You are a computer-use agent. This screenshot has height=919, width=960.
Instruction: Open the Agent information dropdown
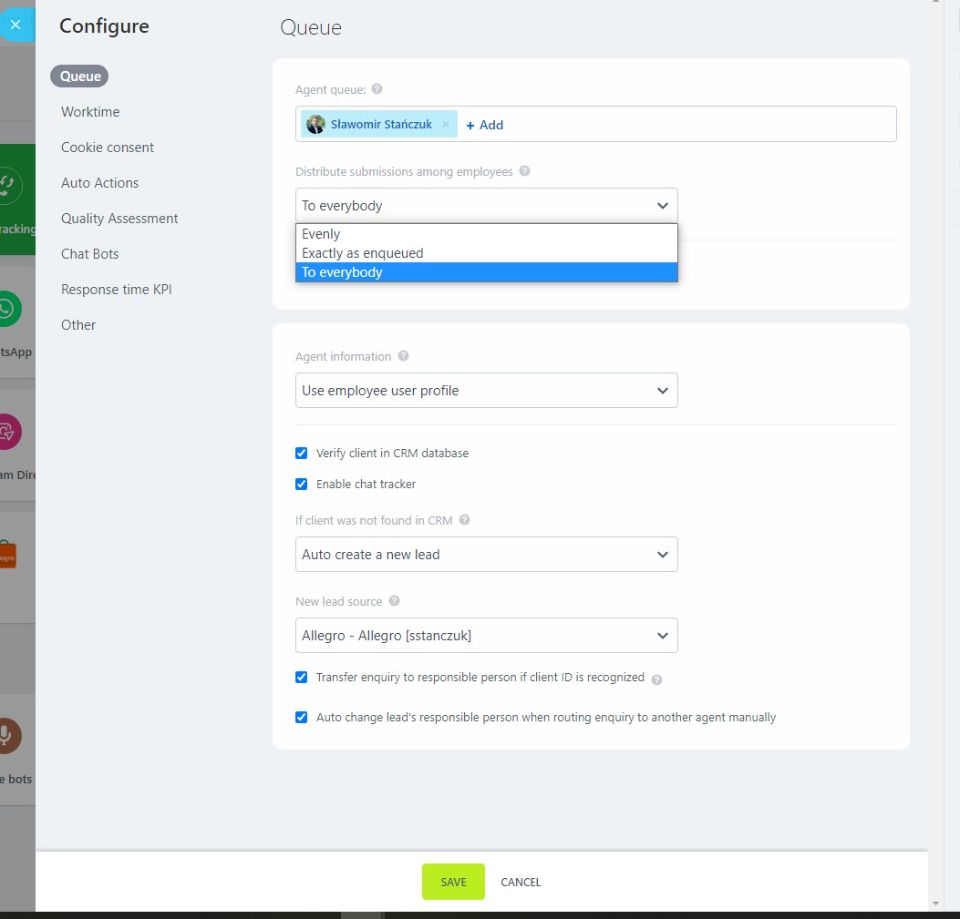[x=486, y=390]
